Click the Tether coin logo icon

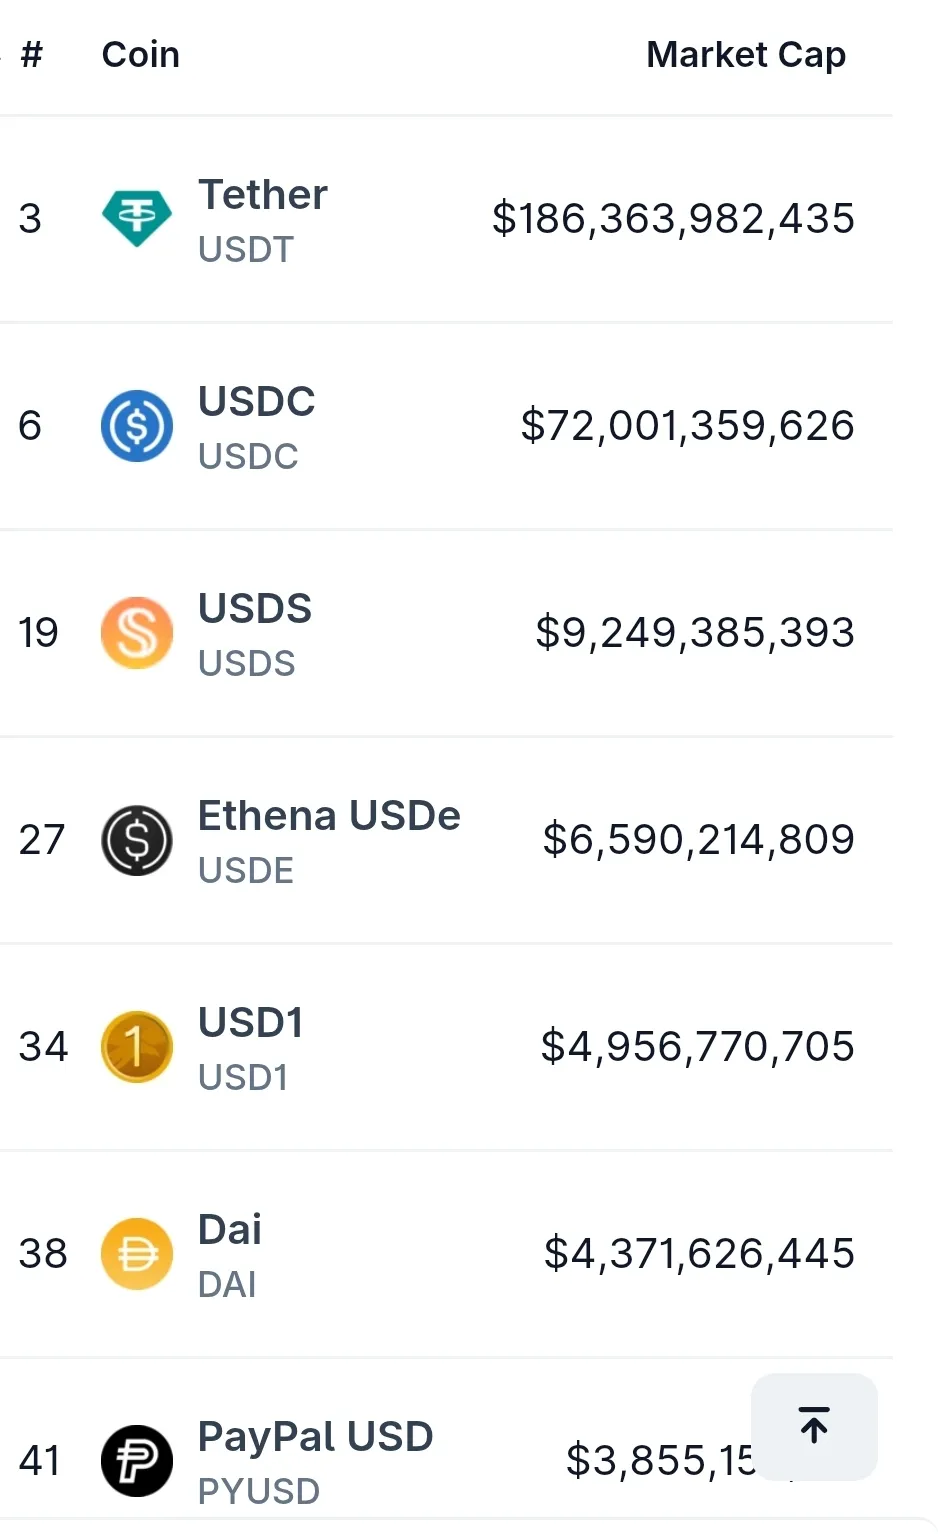pyautogui.click(x=137, y=218)
